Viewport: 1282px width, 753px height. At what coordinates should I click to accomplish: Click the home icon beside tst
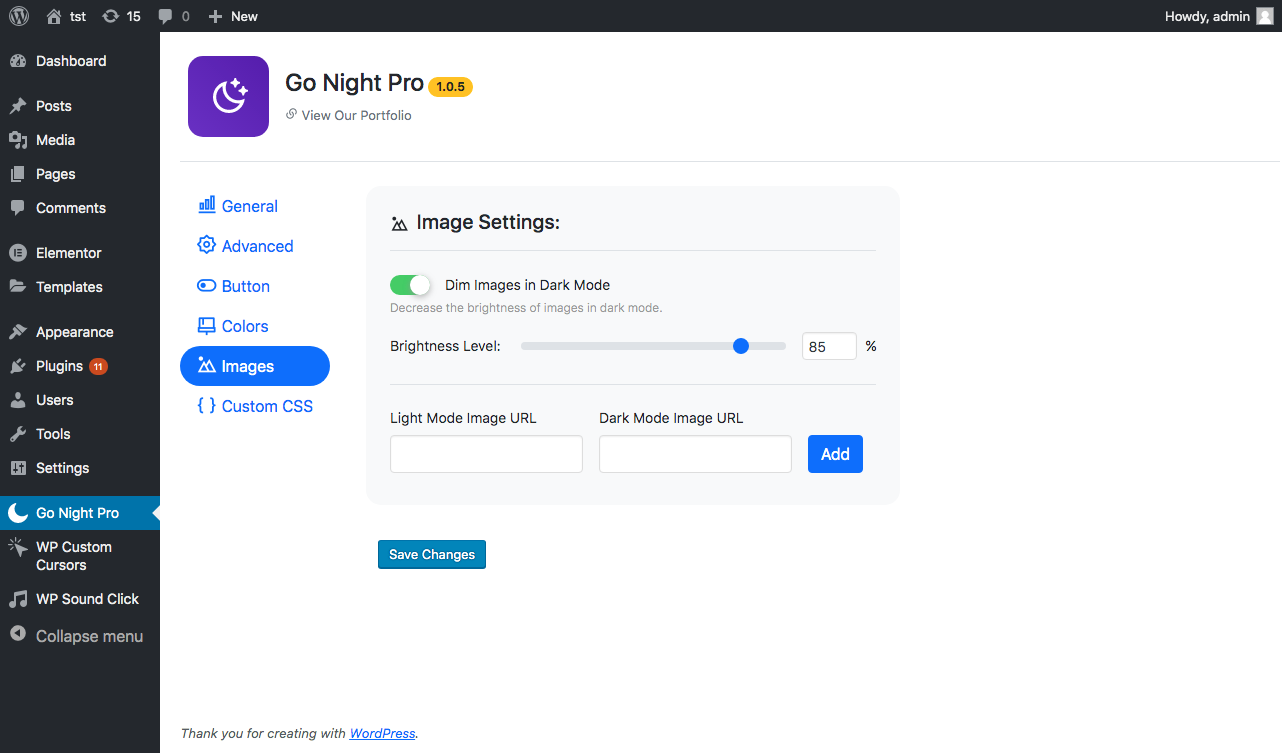coord(54,16)
